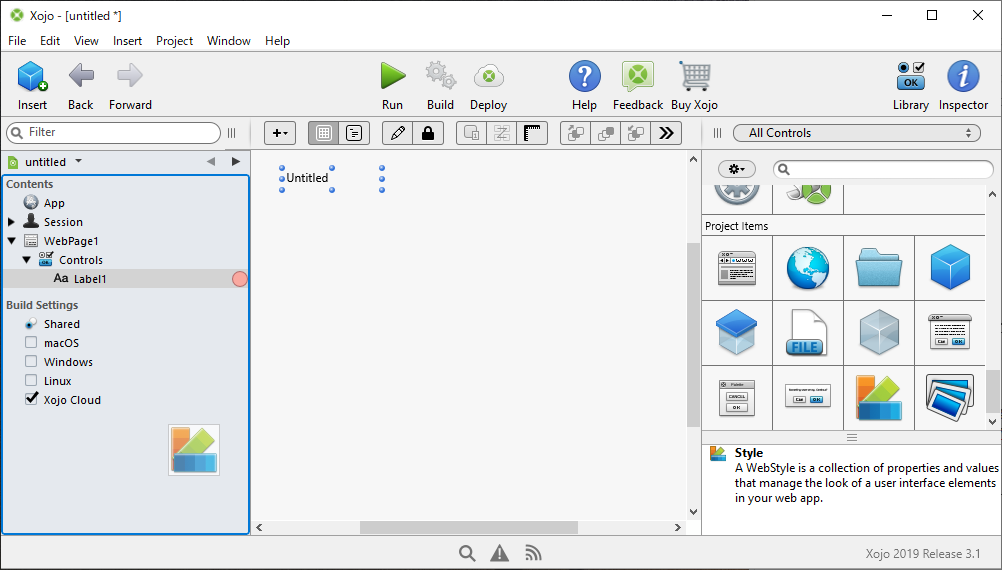Open the File menu
Screen dimensions: 1002x570
(x=17, y=41)
